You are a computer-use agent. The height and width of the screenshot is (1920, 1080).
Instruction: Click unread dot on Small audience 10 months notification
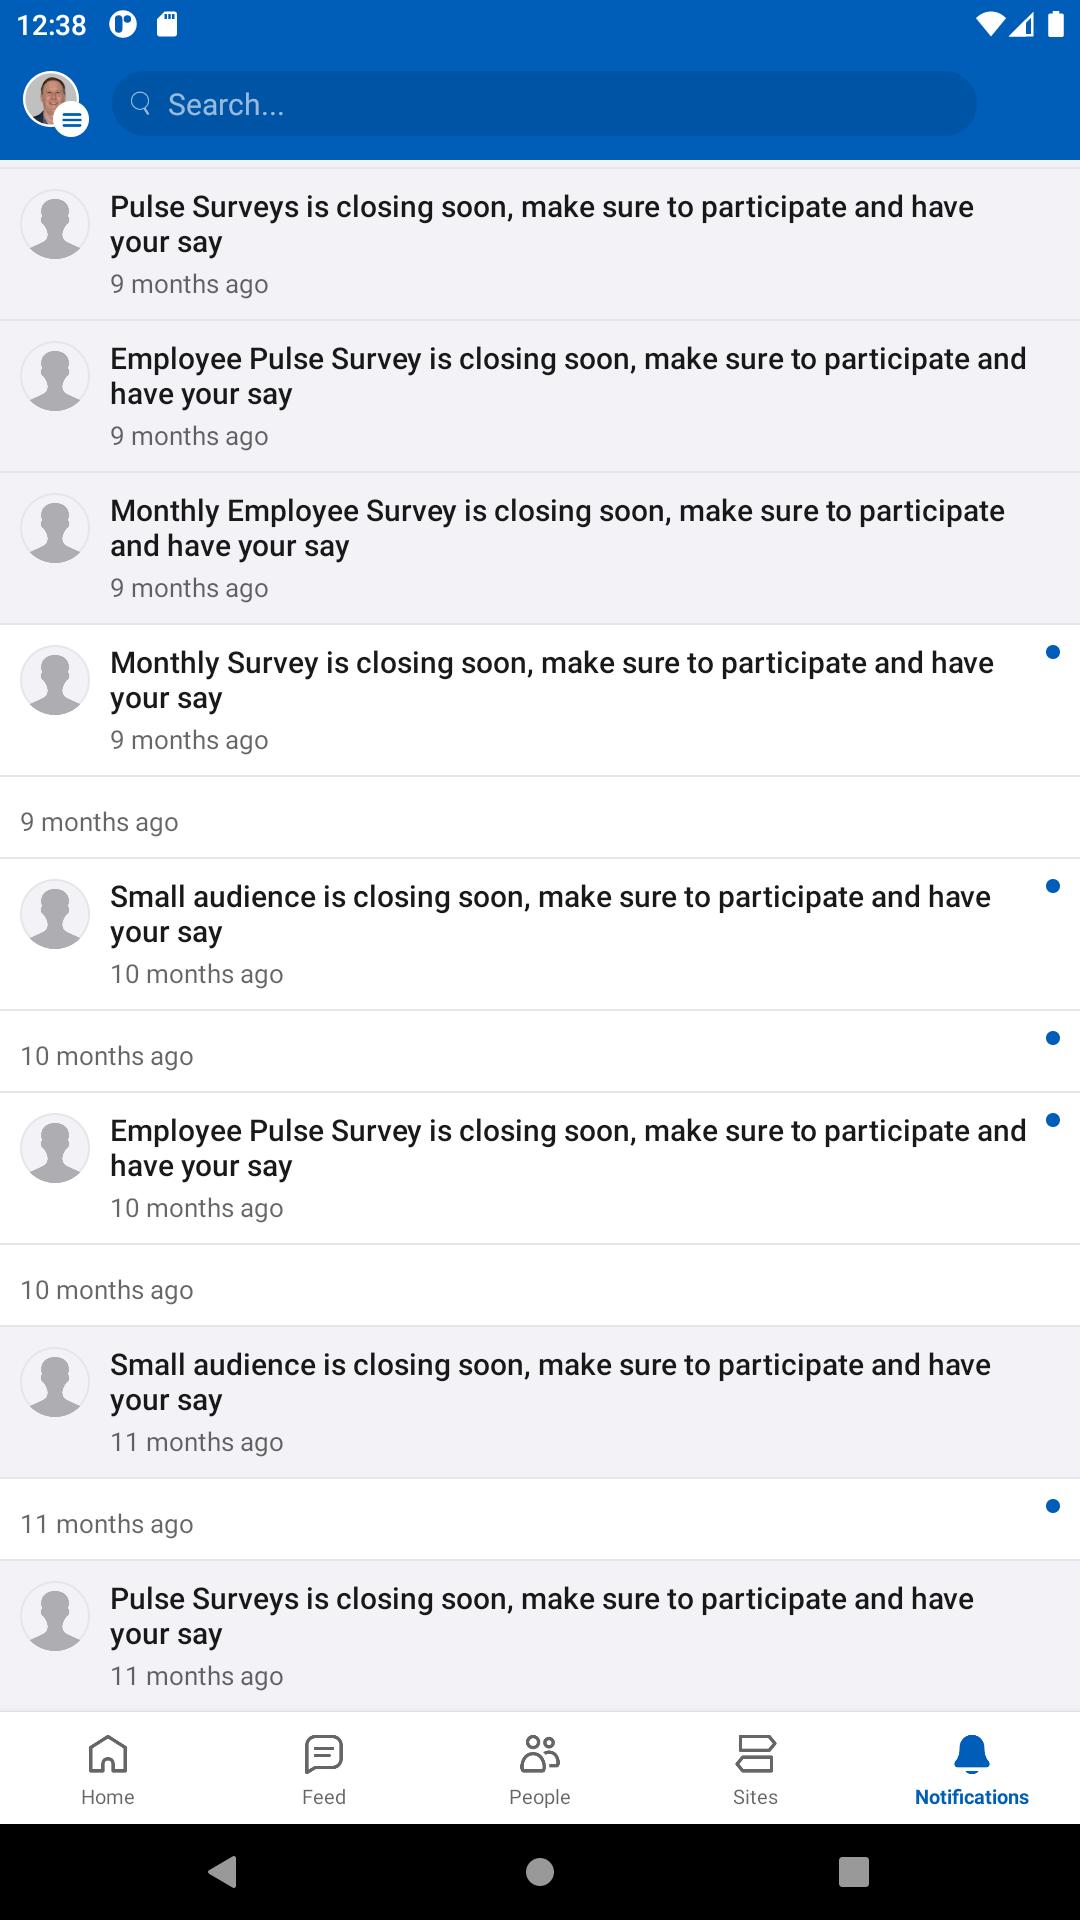(1052, 887)
